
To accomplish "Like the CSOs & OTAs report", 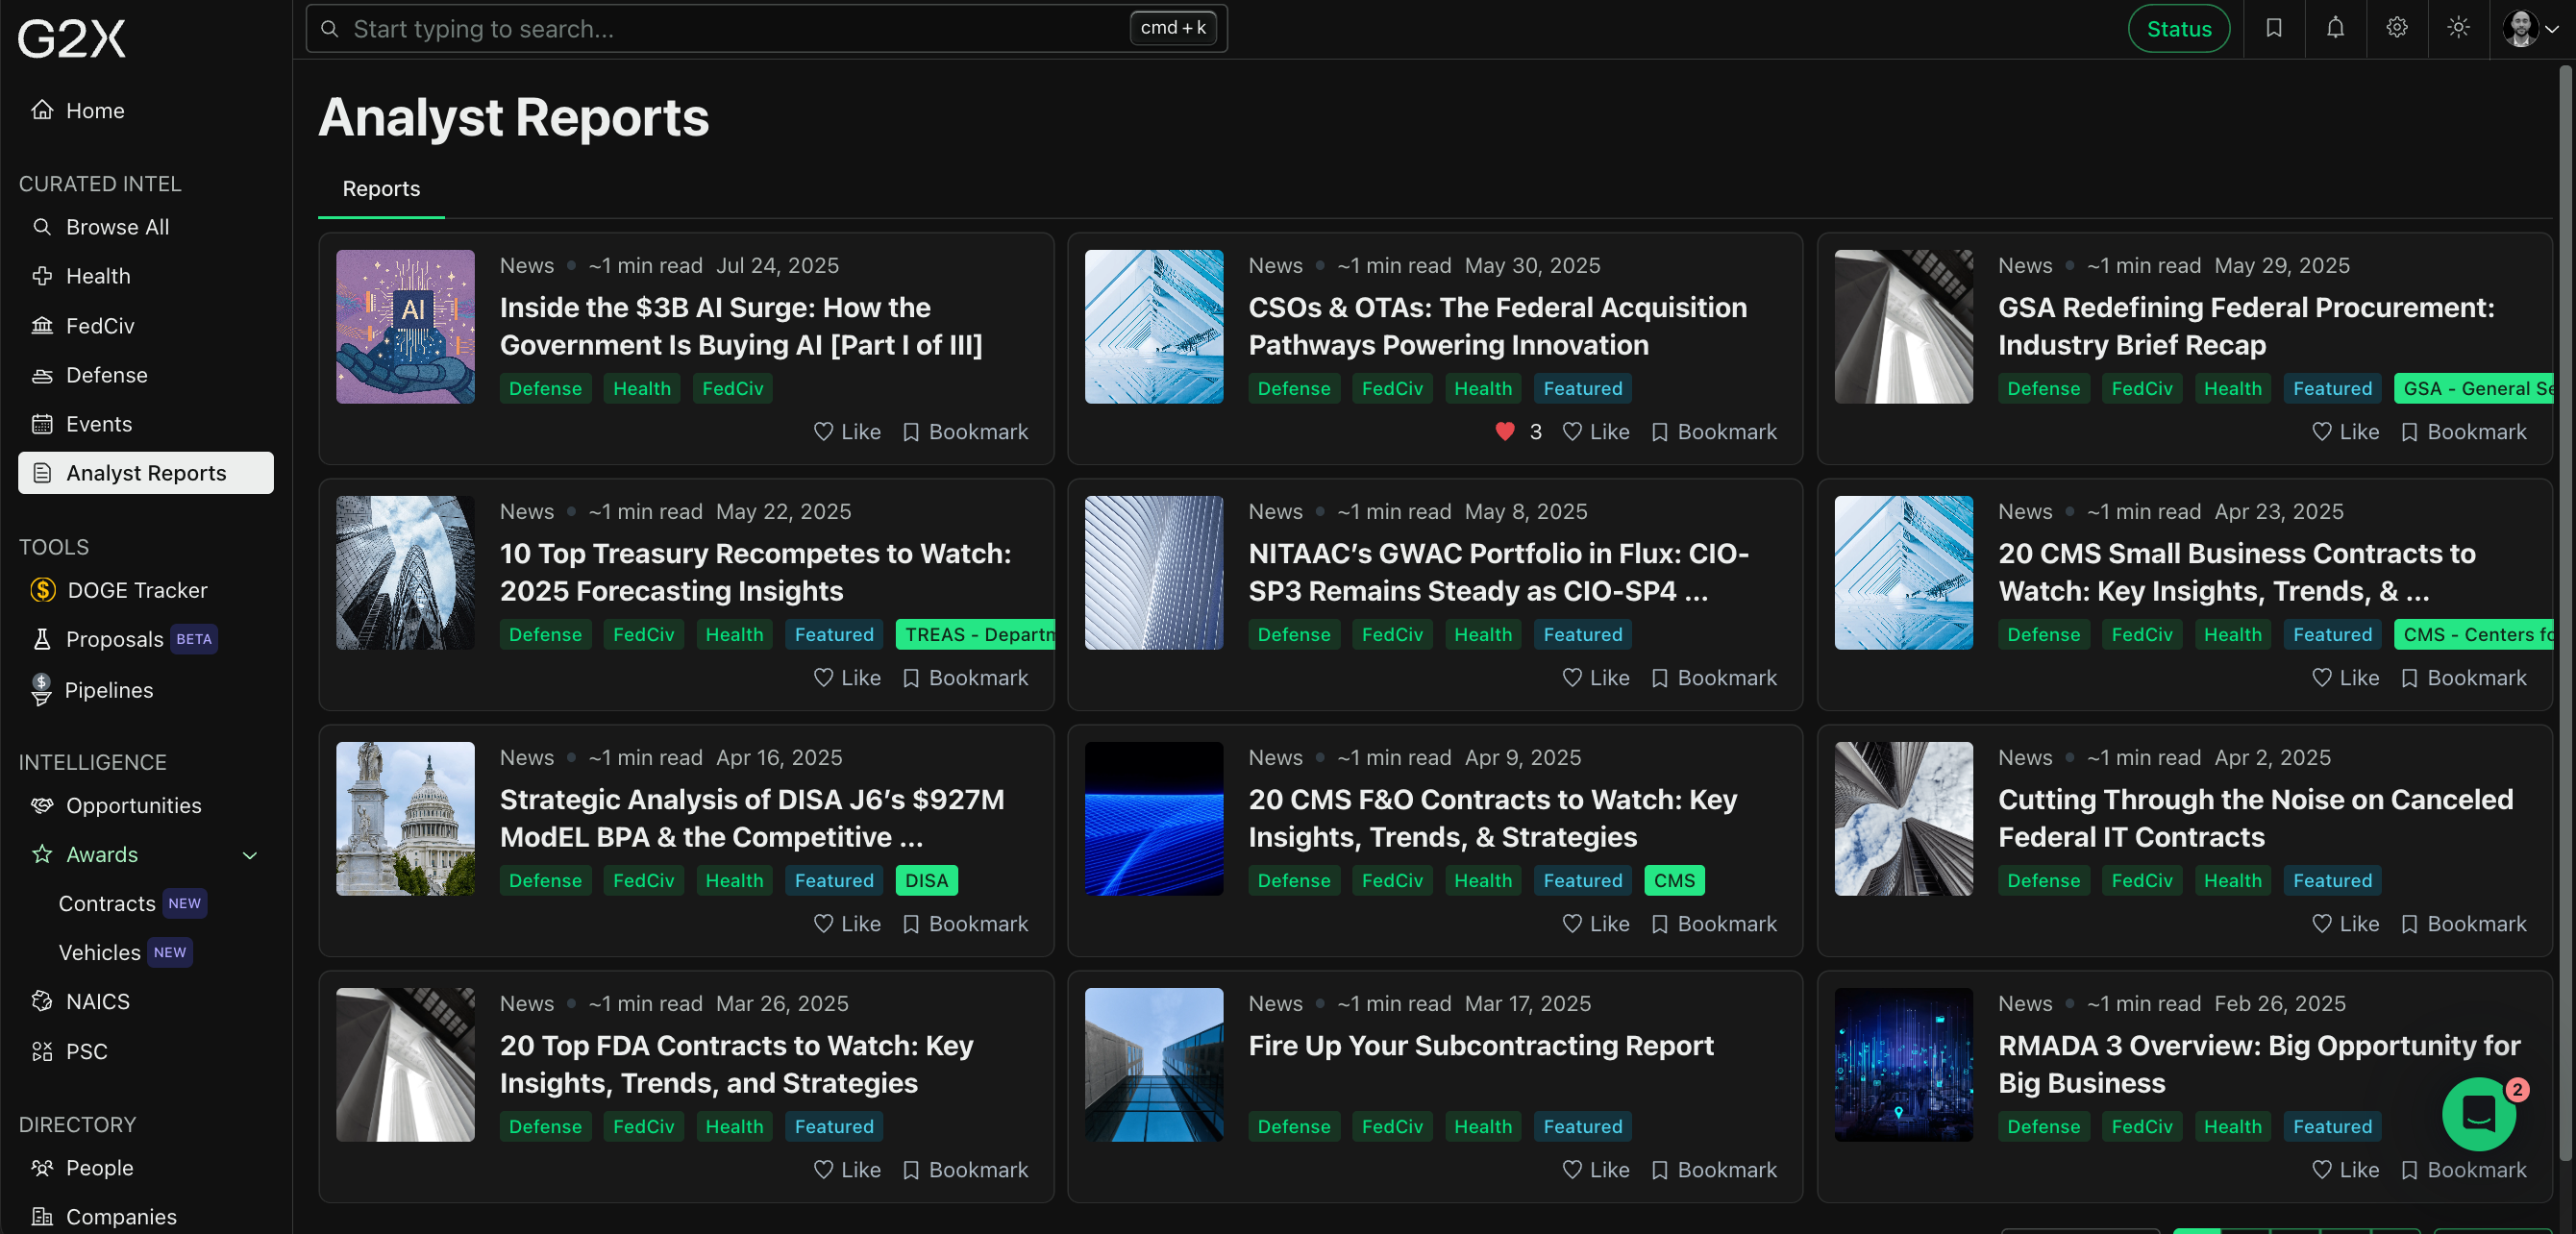I will pyautogui.click(x=1596, y=432).
